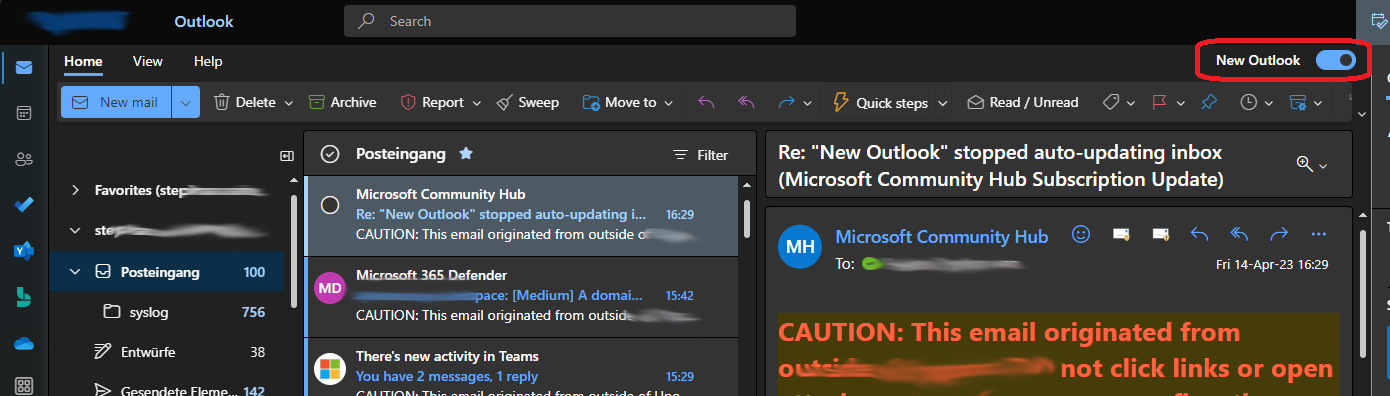
Task: Mark message Read / Unread
Action: pyautogui.click(x=1023, y=102)
